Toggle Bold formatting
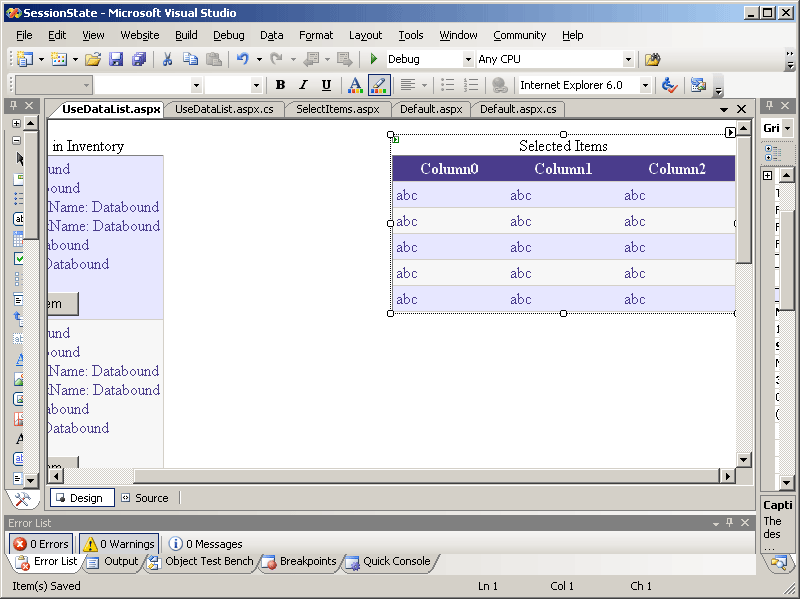Image resolution: width=800 pixels, height=599 pixels. [x=280, y=86]
